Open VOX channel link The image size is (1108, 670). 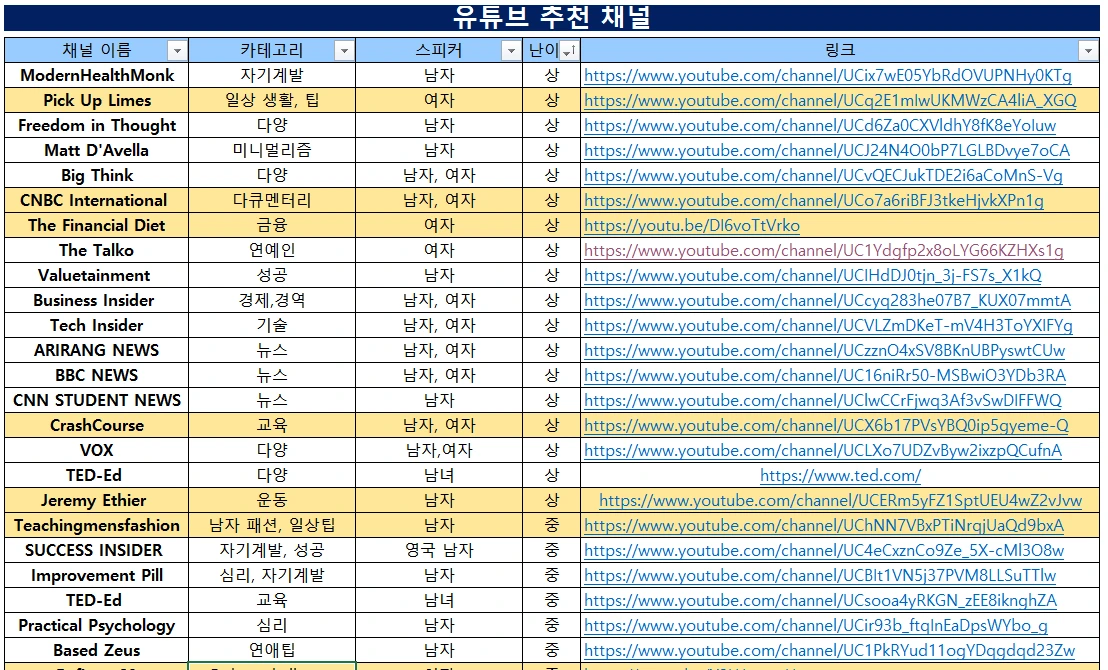tap(823, 450)
